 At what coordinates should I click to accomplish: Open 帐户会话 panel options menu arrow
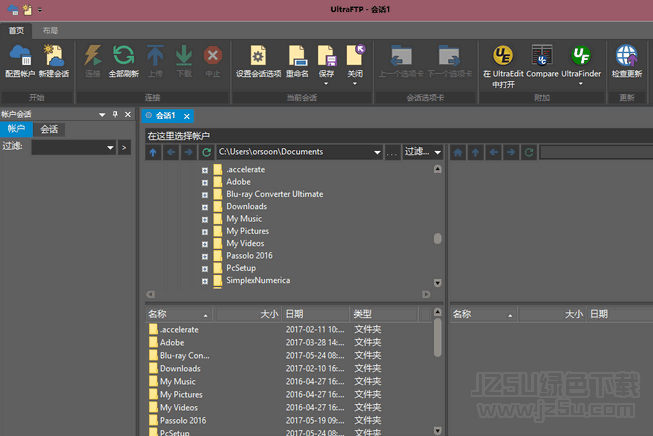coord(102,114)
